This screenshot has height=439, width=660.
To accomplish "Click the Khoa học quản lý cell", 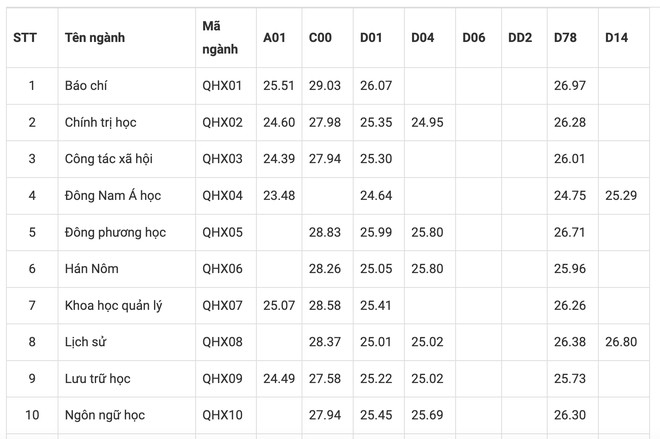I will (112, 305).
